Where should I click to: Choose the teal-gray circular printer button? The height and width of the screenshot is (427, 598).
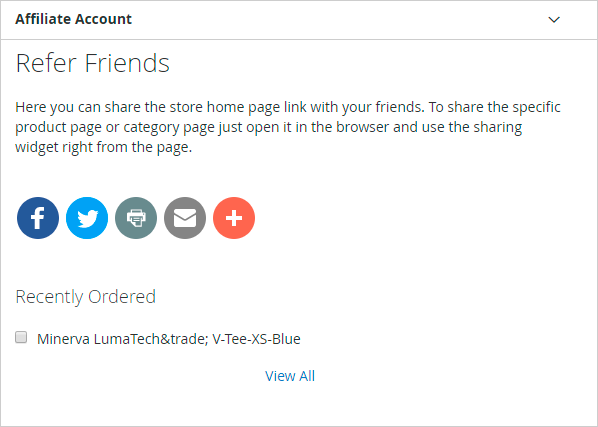click(136, 218)
